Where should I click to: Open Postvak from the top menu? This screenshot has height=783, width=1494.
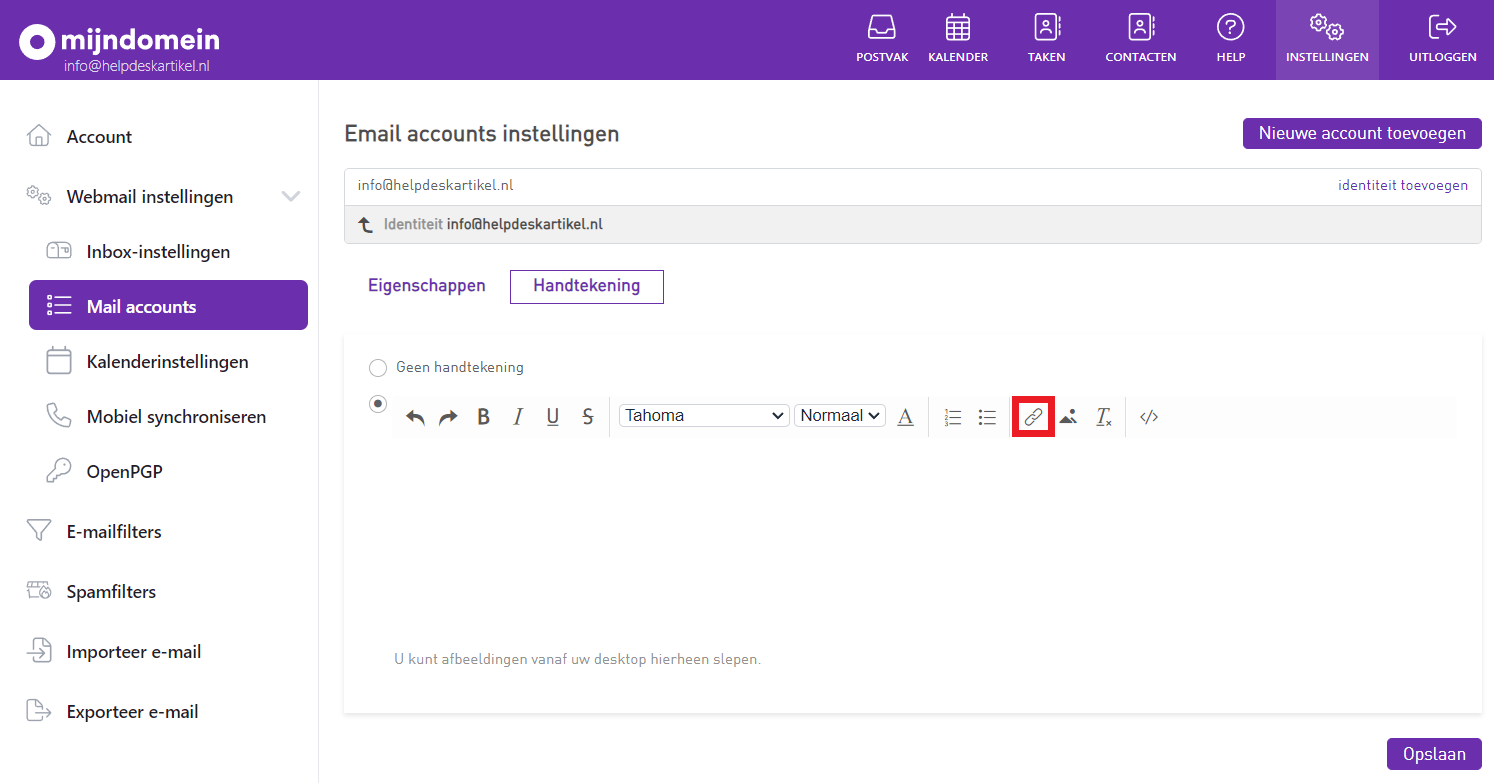tap(882, 39)
